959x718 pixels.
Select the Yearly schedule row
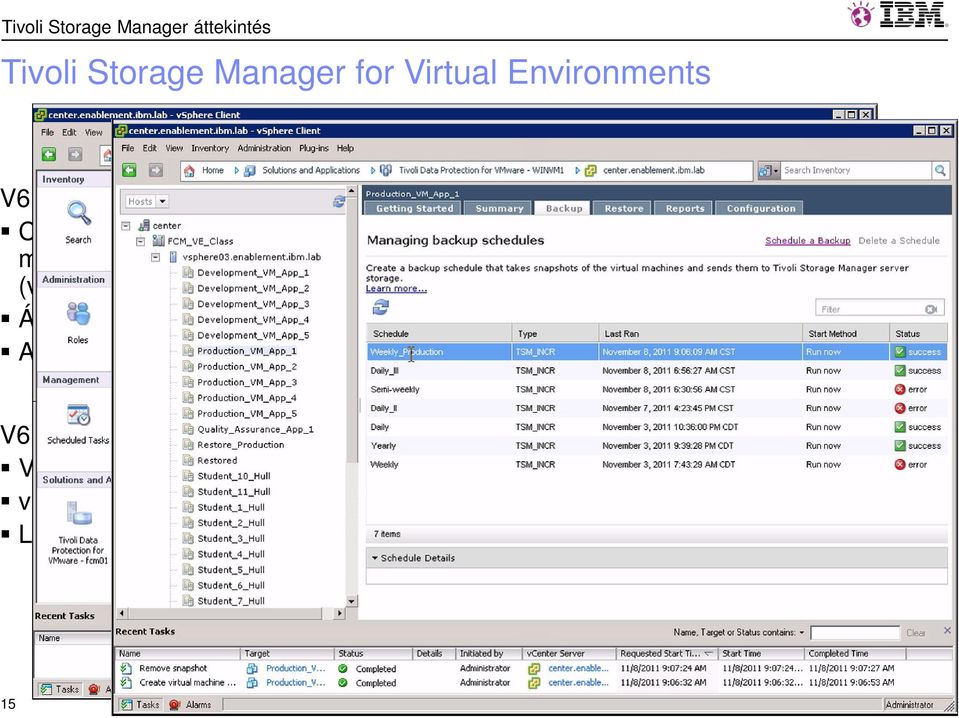click(656, 446)
